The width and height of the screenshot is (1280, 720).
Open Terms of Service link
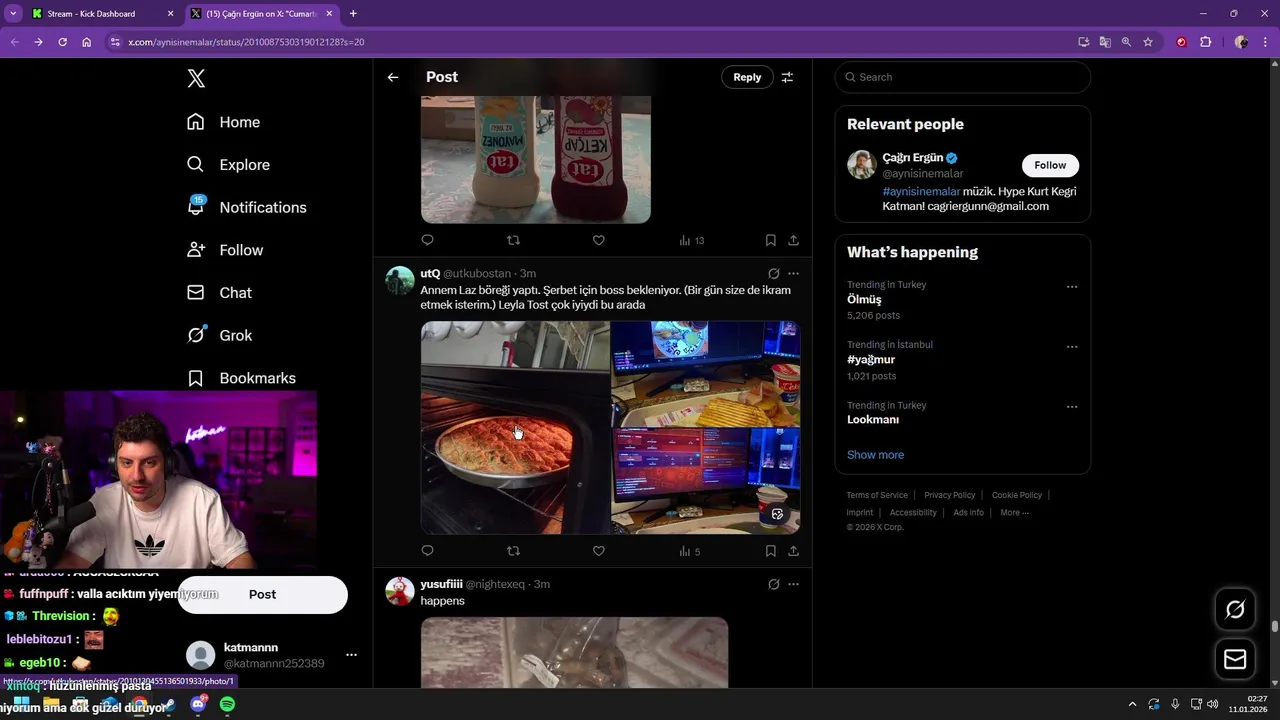[877, 495]
